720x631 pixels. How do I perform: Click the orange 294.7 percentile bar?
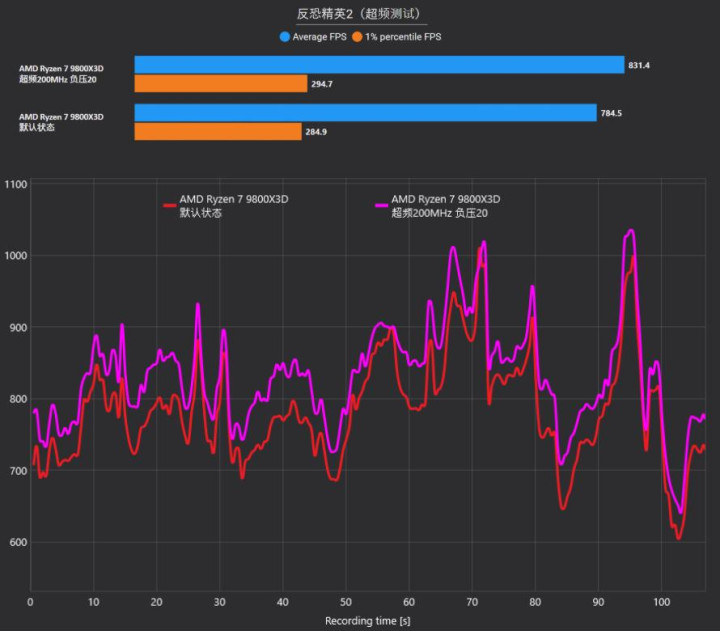[221, 84]
